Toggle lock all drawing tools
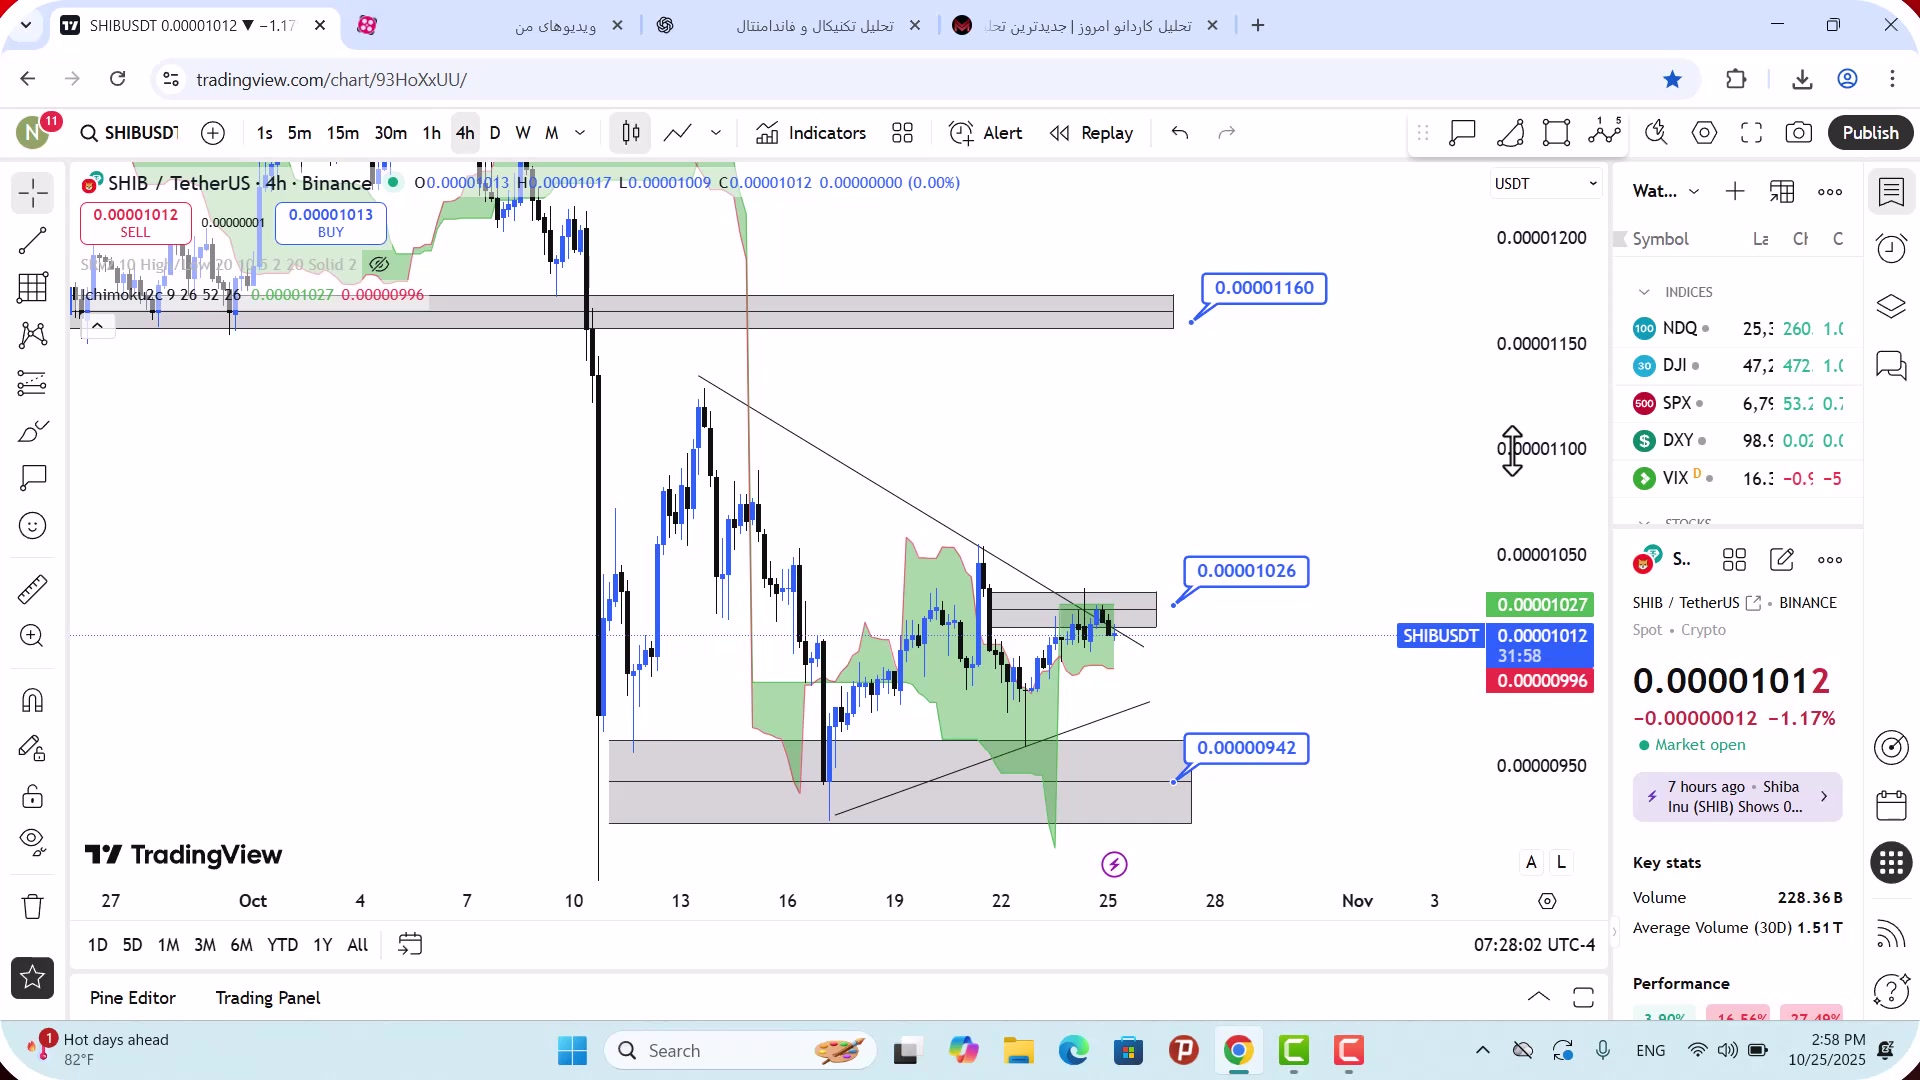This screenshot has width=1920, height=1080. click(x=33, y=796)
